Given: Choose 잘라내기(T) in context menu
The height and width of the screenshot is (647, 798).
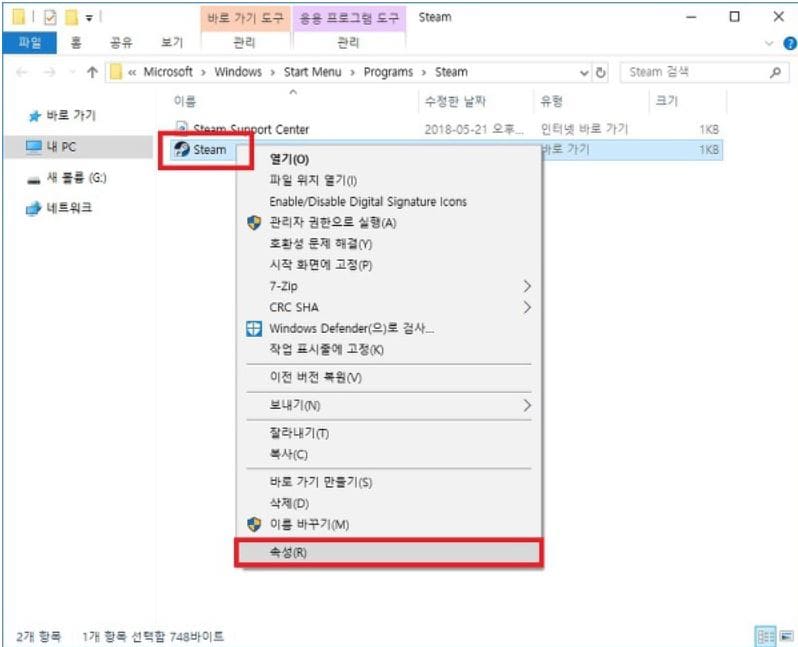Looking at the screenshot, I should tap(389, 433).
